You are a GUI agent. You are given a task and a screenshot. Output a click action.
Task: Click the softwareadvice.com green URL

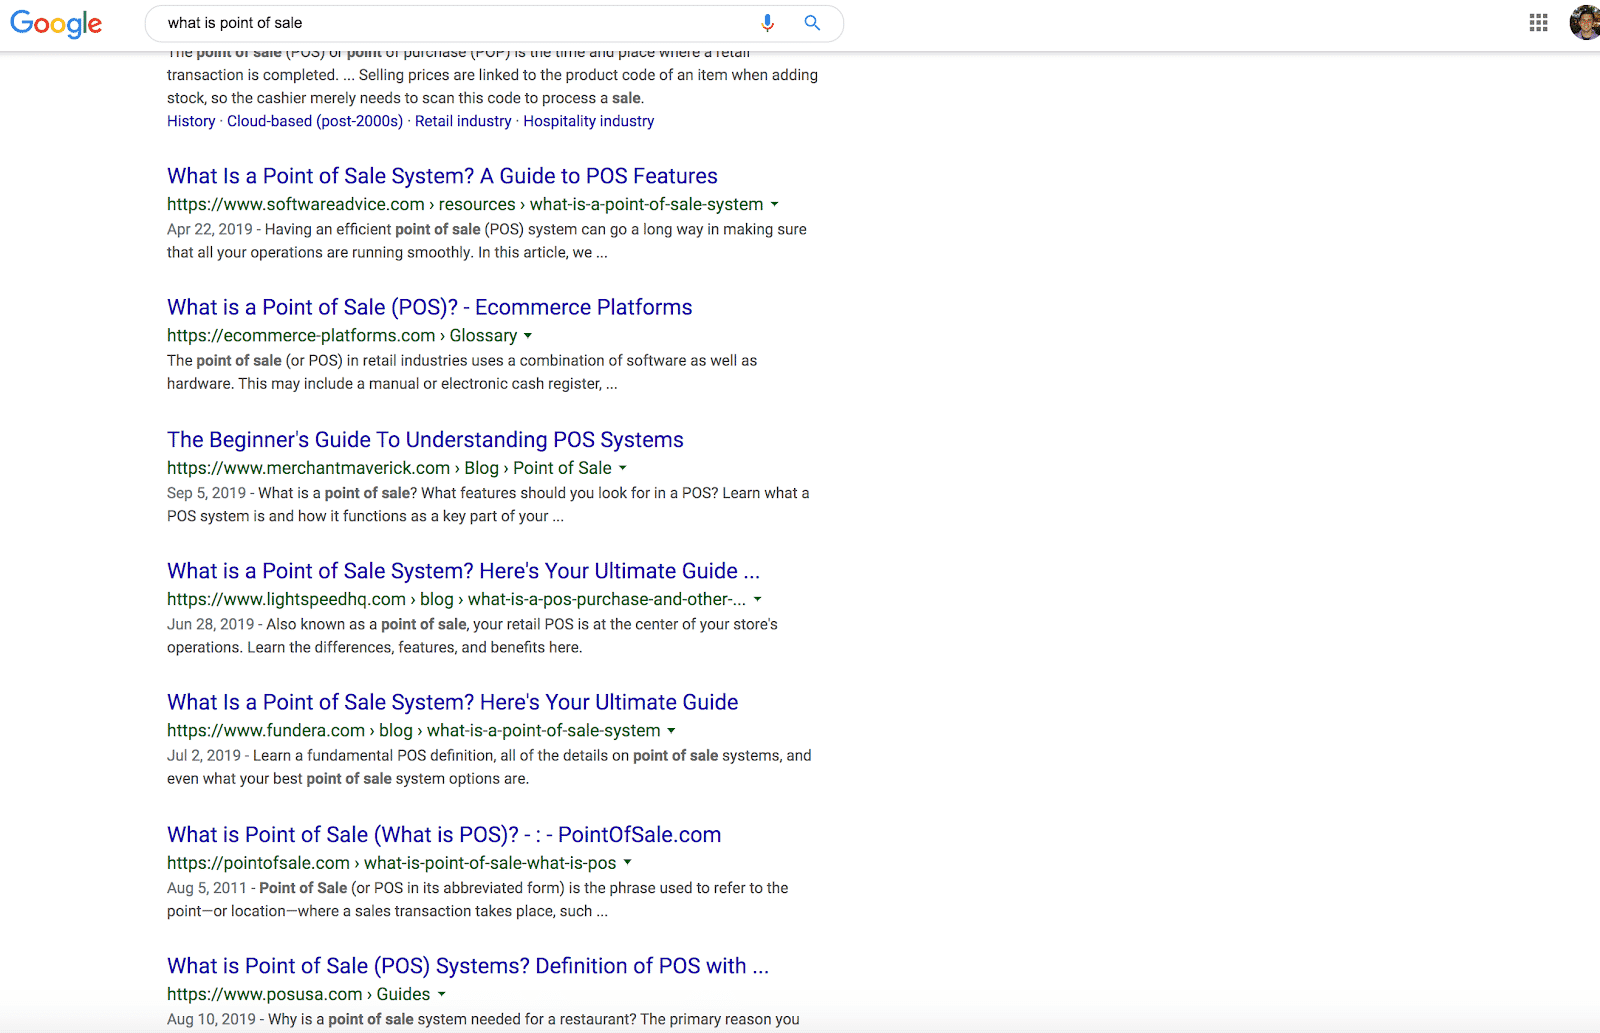click(465, 204)
